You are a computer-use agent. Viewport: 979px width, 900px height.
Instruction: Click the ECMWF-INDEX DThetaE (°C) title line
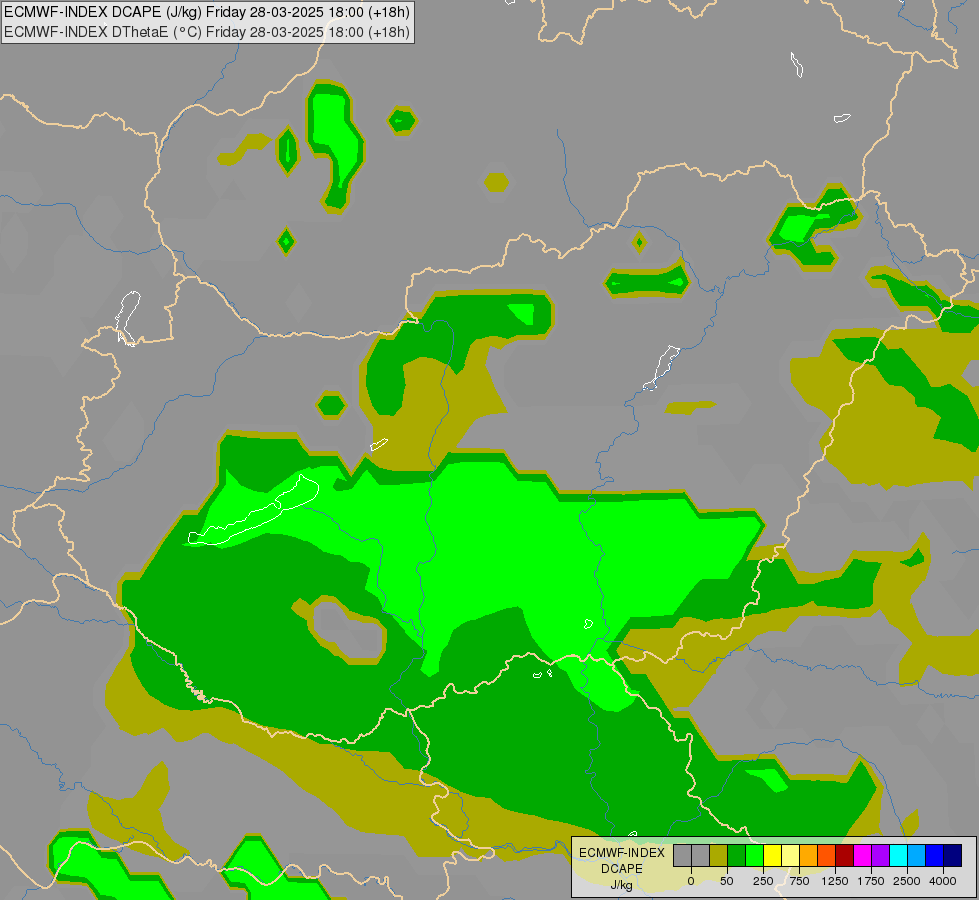point(207,31)
